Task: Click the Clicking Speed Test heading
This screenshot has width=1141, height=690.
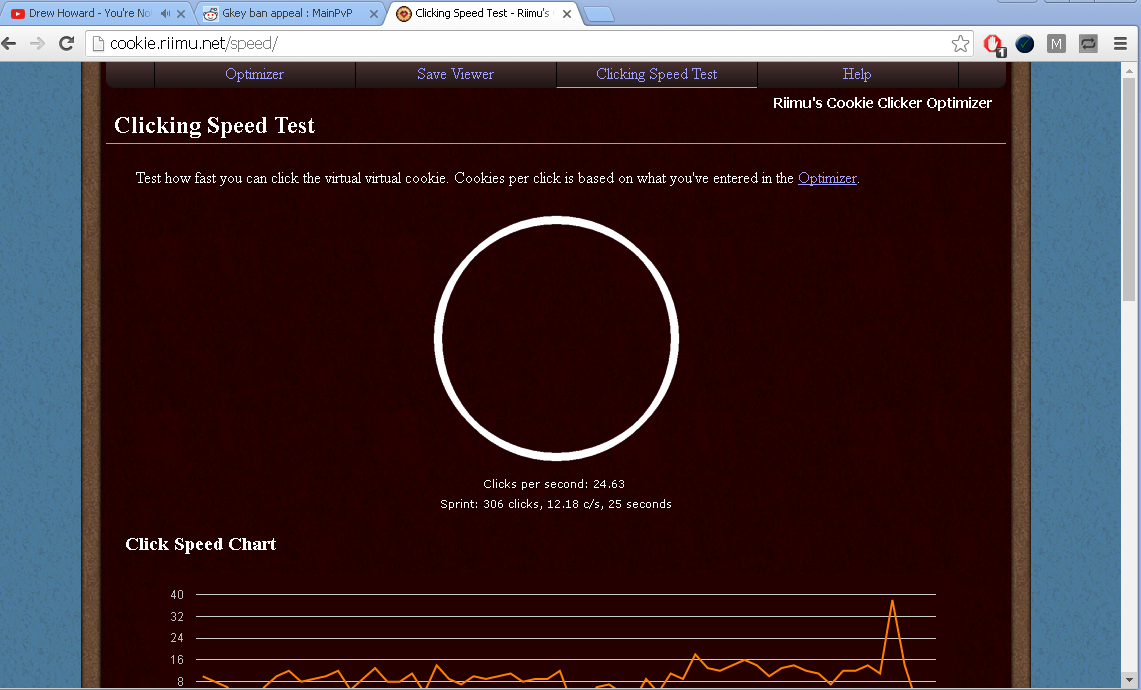Action: [215, 126]
